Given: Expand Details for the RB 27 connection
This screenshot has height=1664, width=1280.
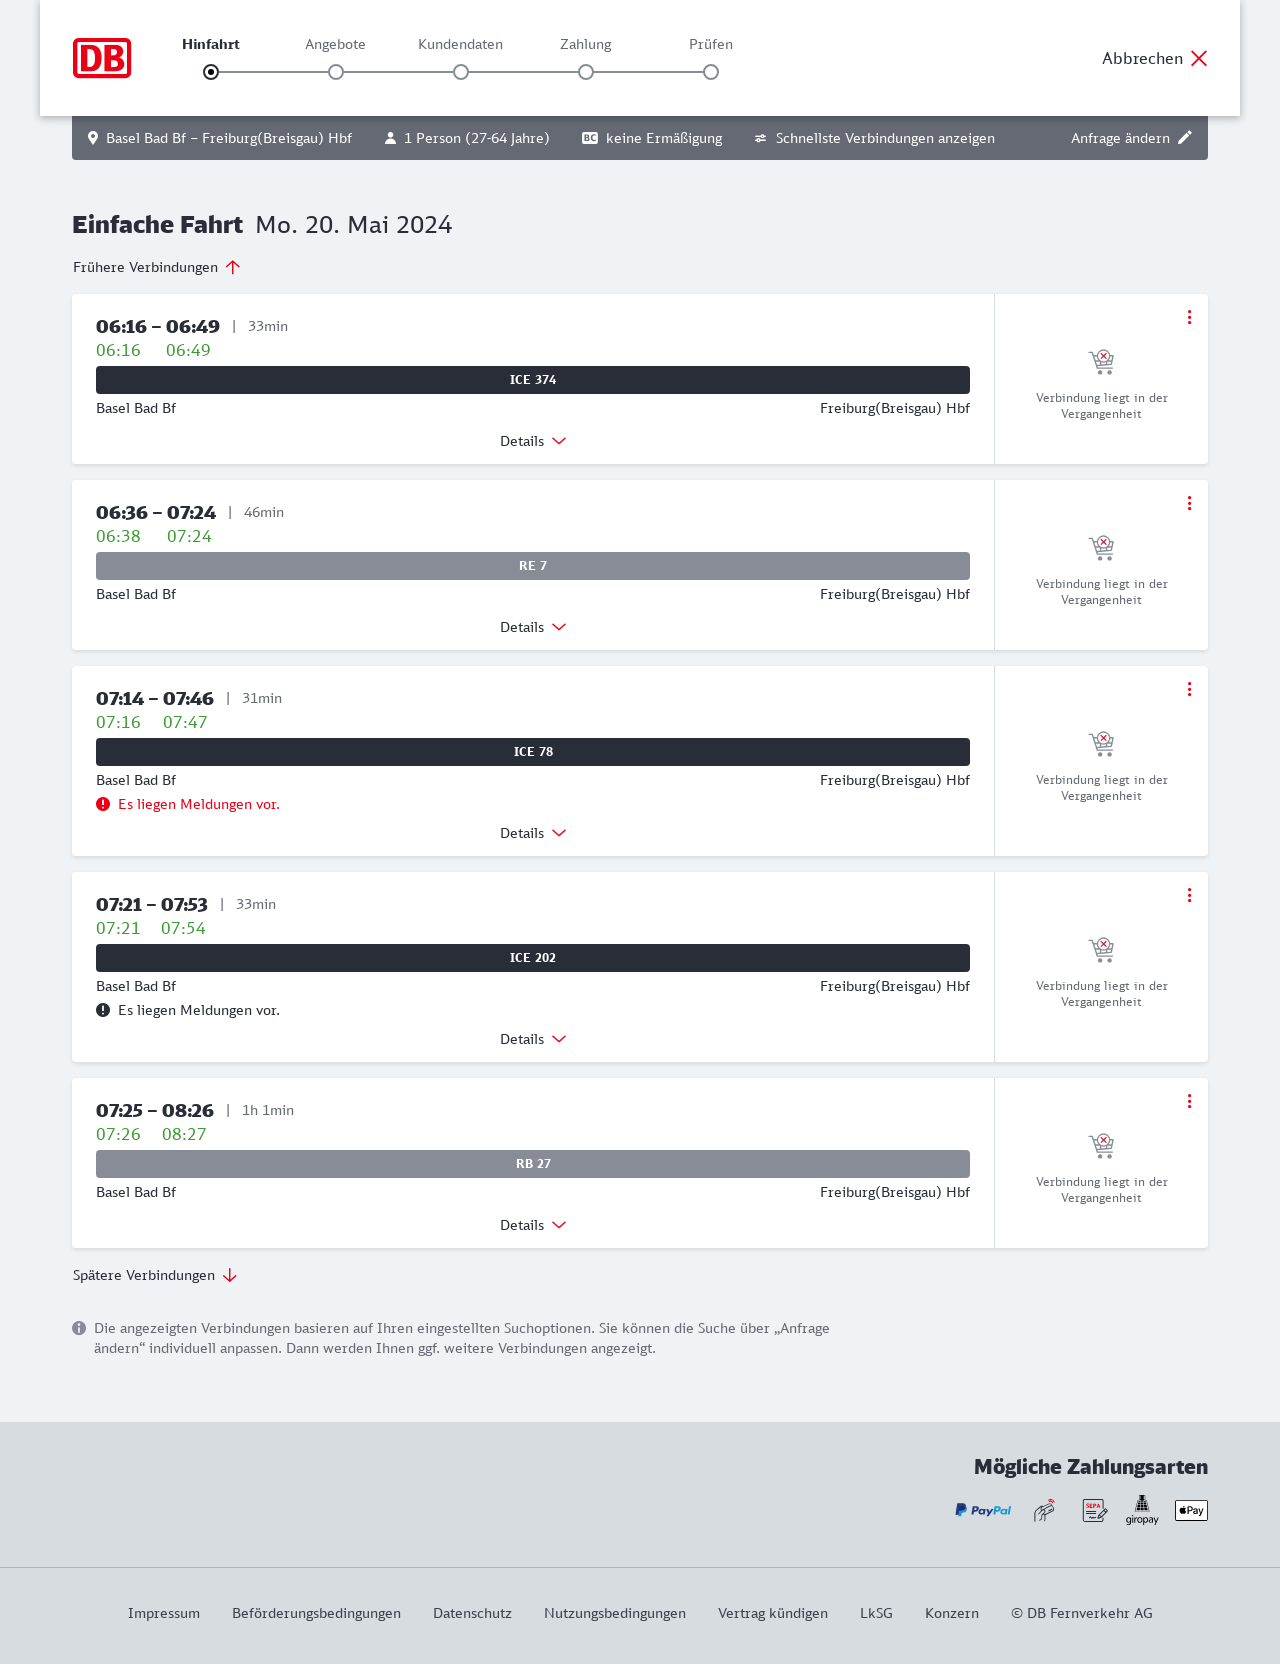Looking at the screenshot, I should 533,1225.
